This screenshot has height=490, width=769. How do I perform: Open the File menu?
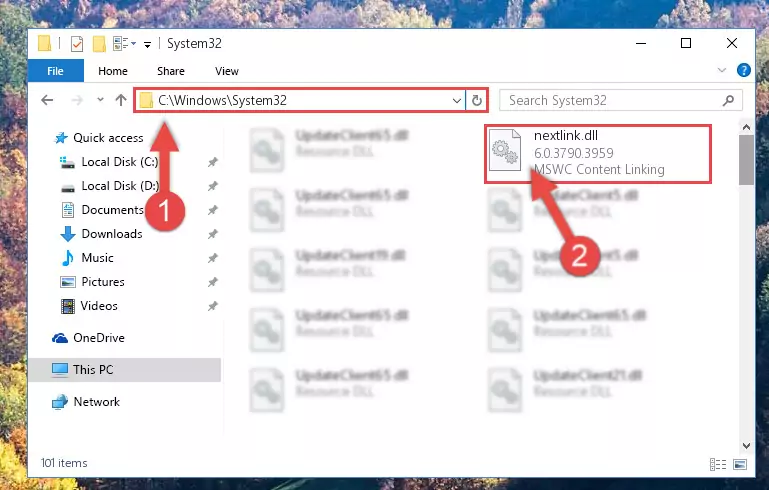(x=55, y=71)
